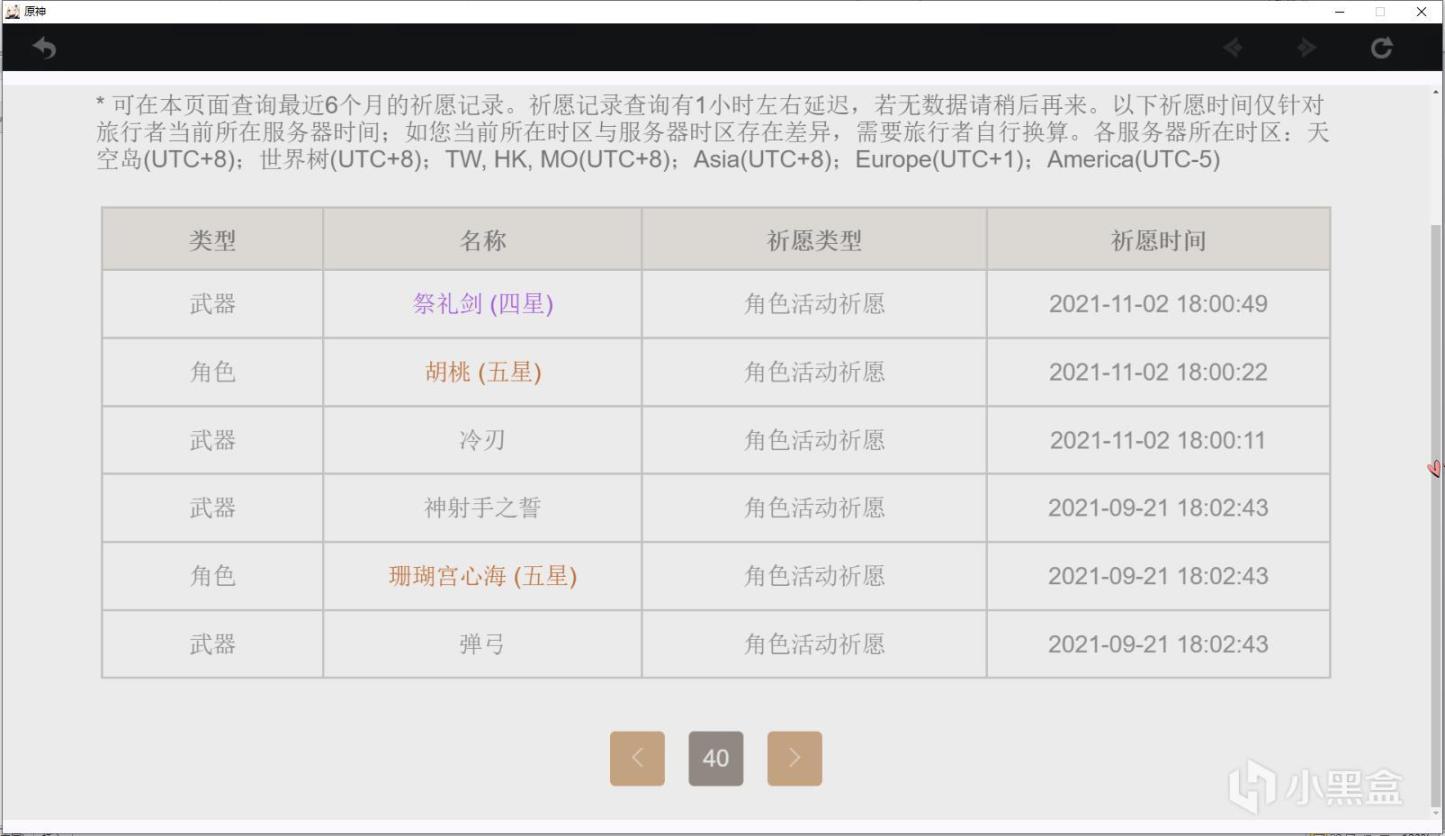Click 武器 type cell in the 冷刃 row
This screenshot has height=836, width=1445.
pos(212,440)
